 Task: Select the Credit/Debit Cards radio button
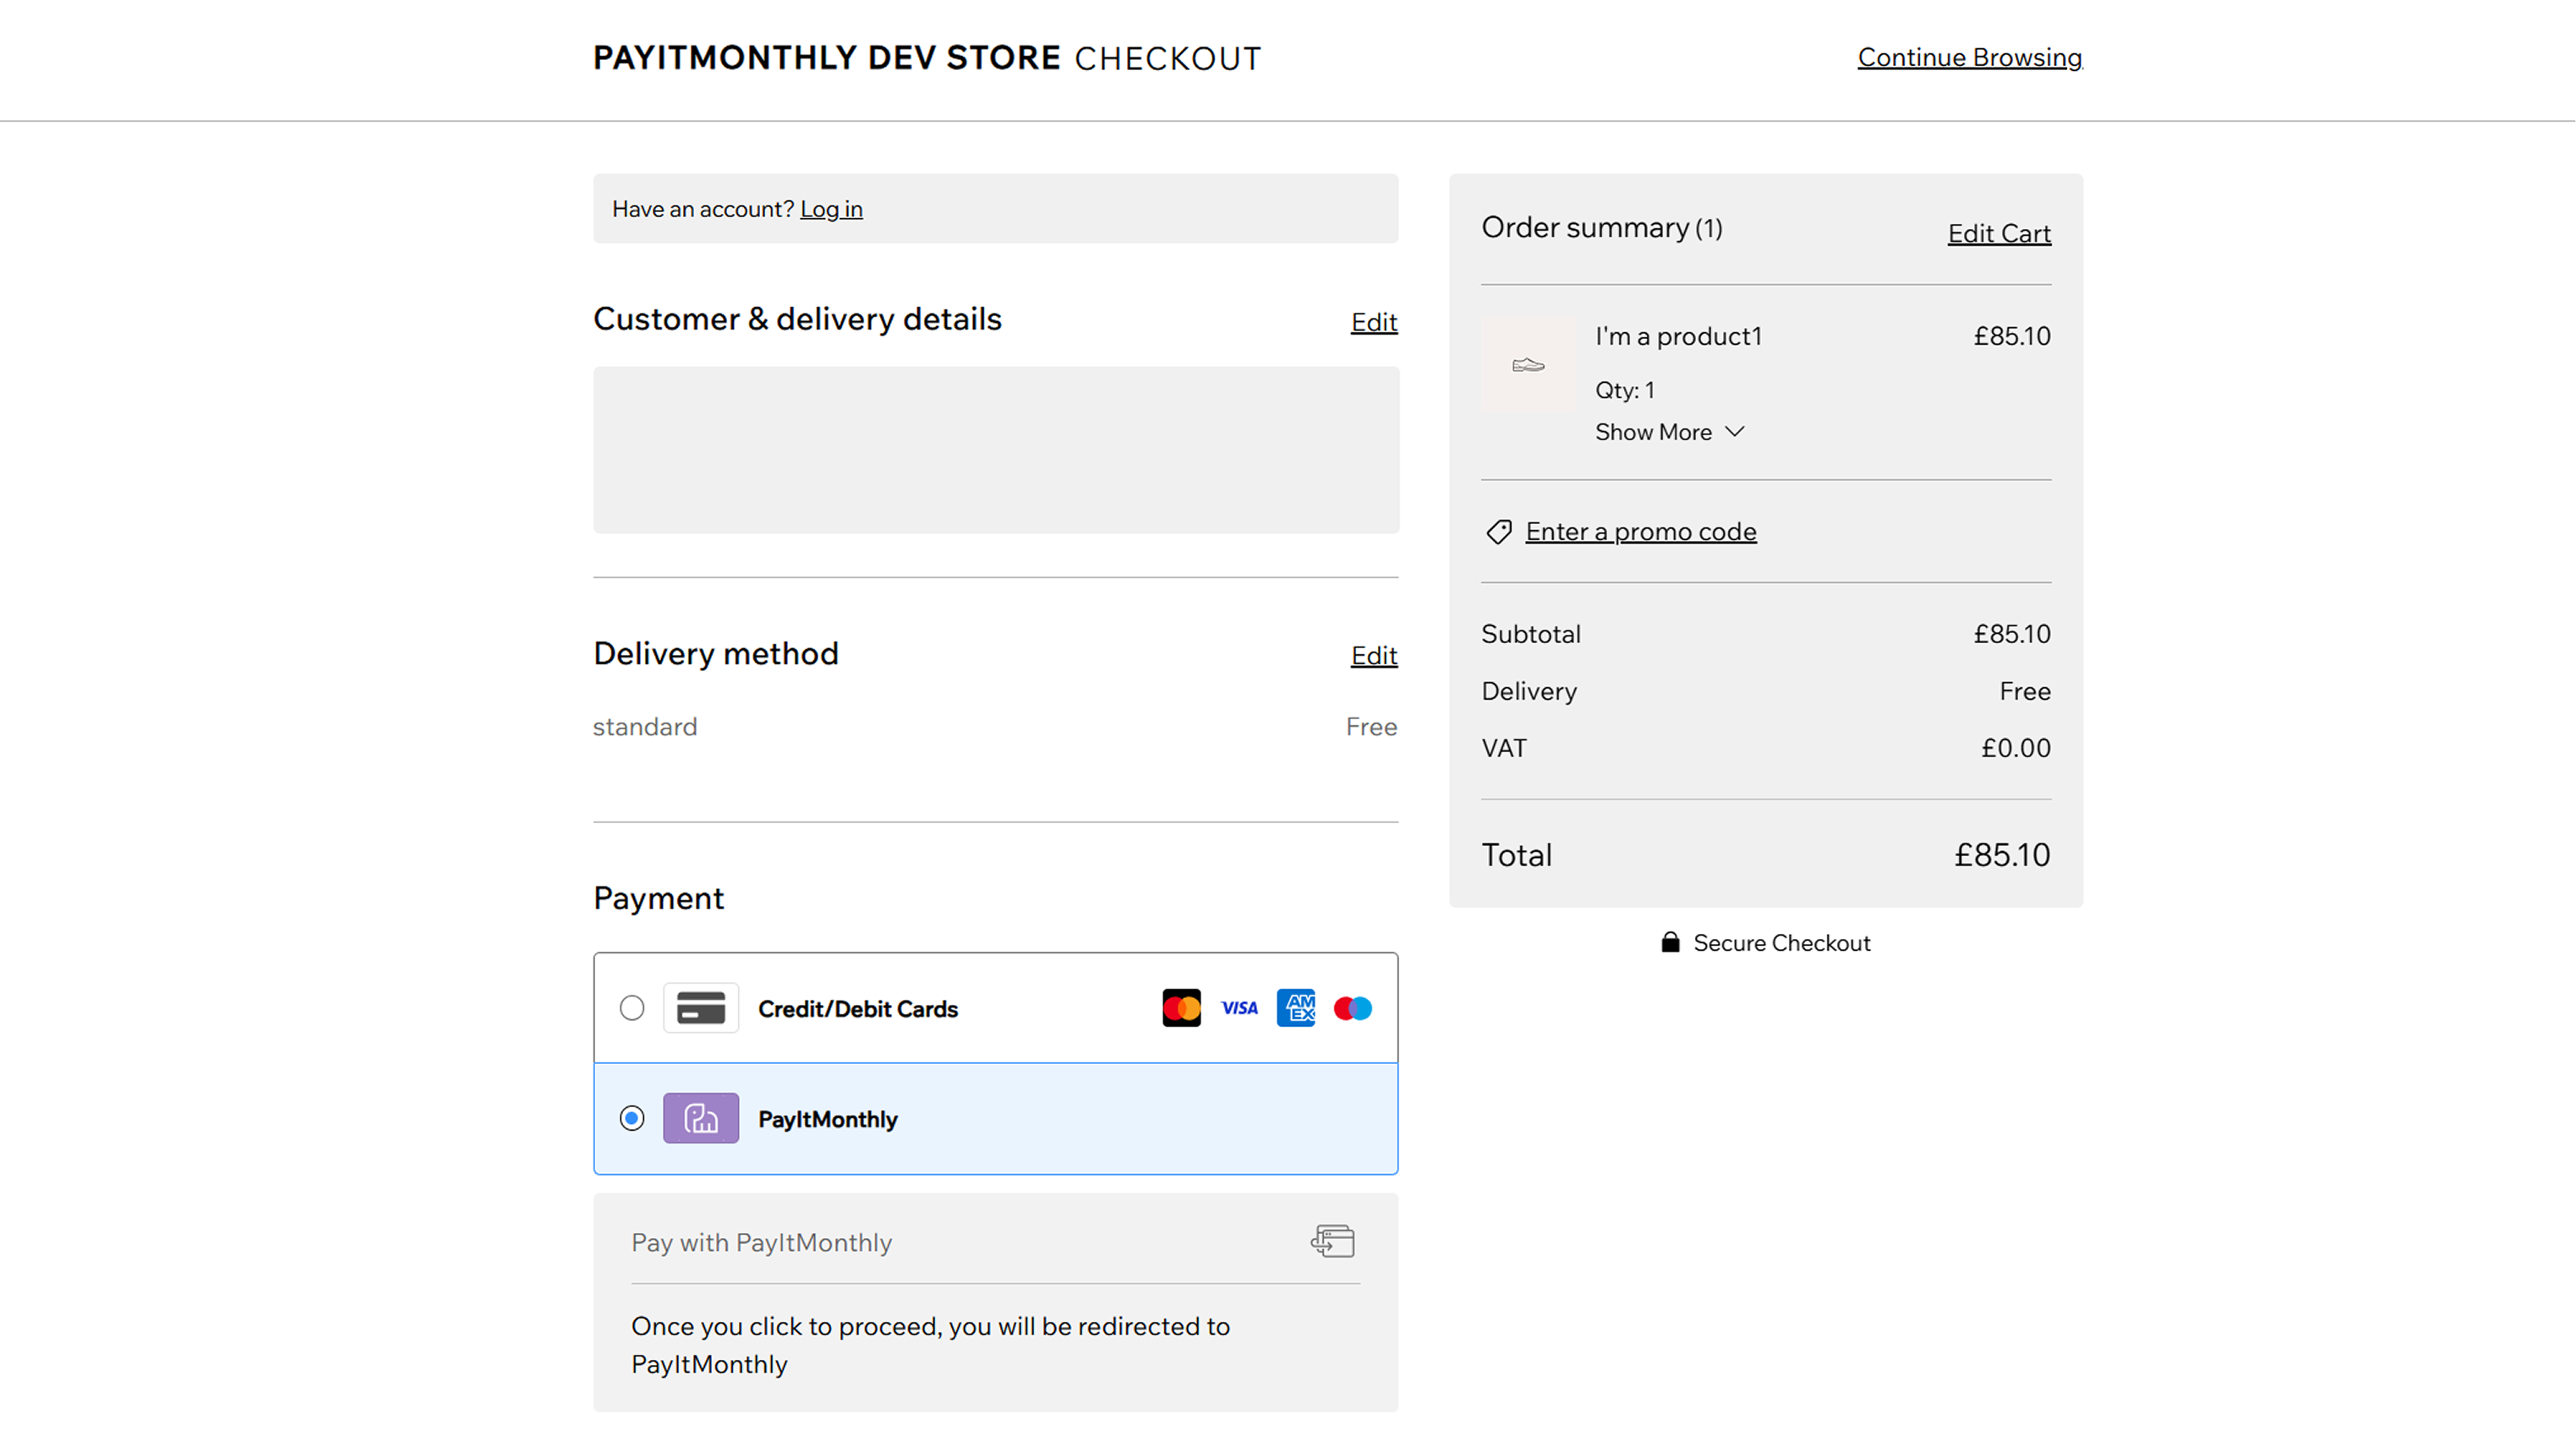(x=632, y=1008)
